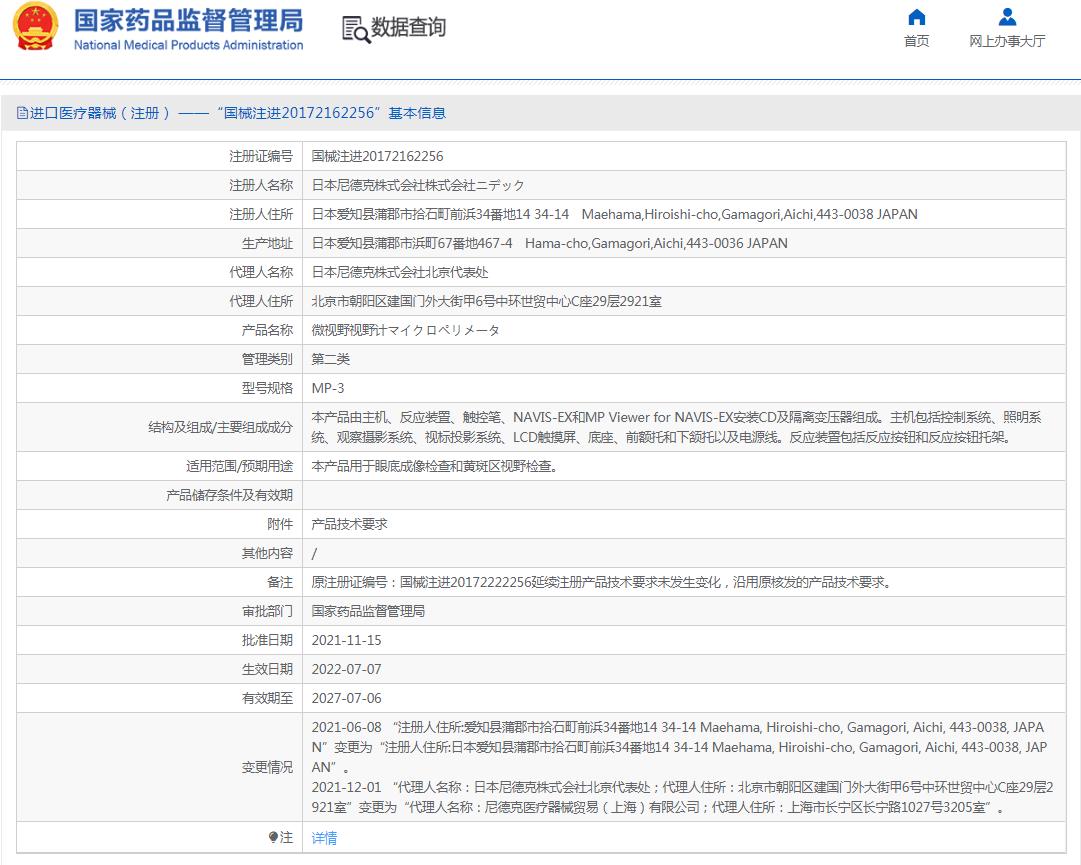The width and height of the screenshot is (1081, 865).
Task: Select registration number 国械注进20172162256 value
Action: (377, 156)
